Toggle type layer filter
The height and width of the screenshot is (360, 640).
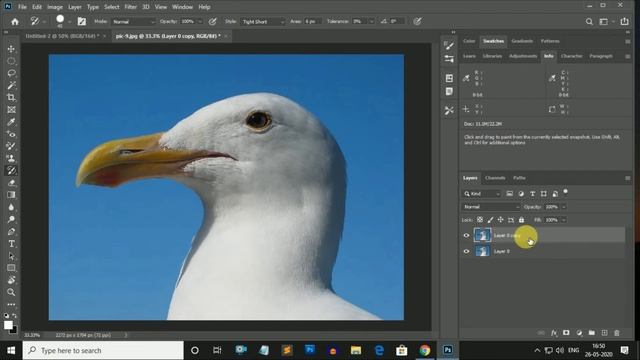click(x=532, y=194)
